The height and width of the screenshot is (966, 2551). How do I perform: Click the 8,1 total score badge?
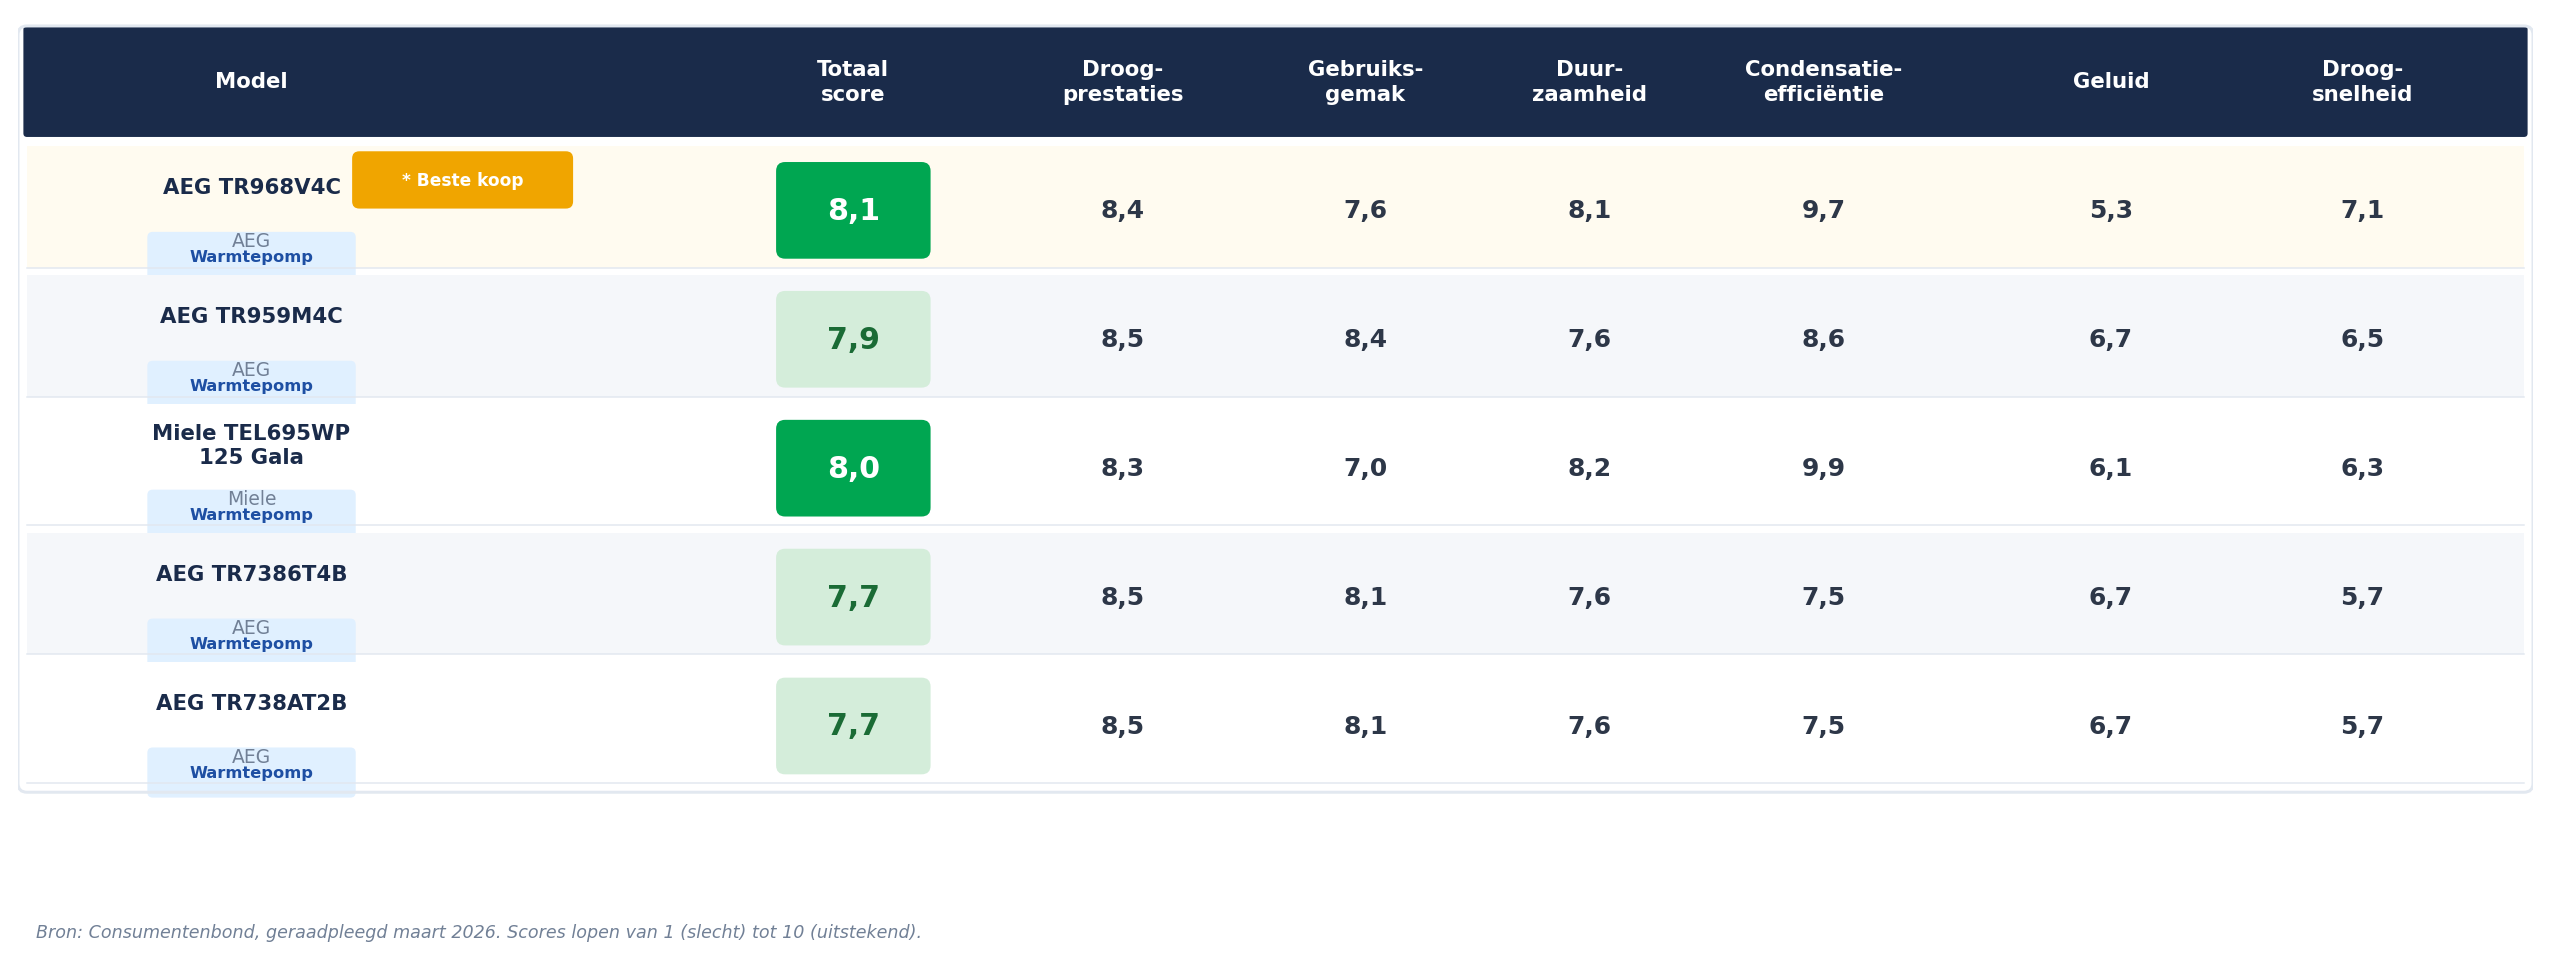[853, 210]
